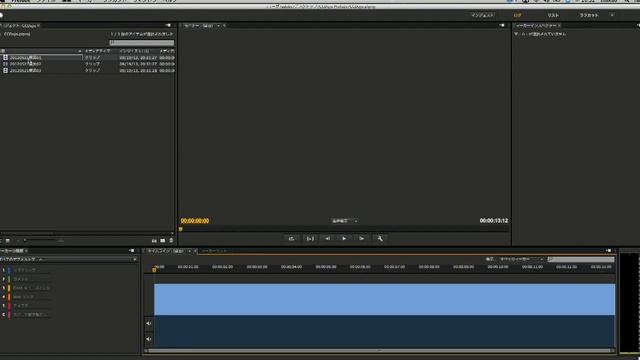Close the Timeline tab
640x360 pixels.
coord(195,251)
